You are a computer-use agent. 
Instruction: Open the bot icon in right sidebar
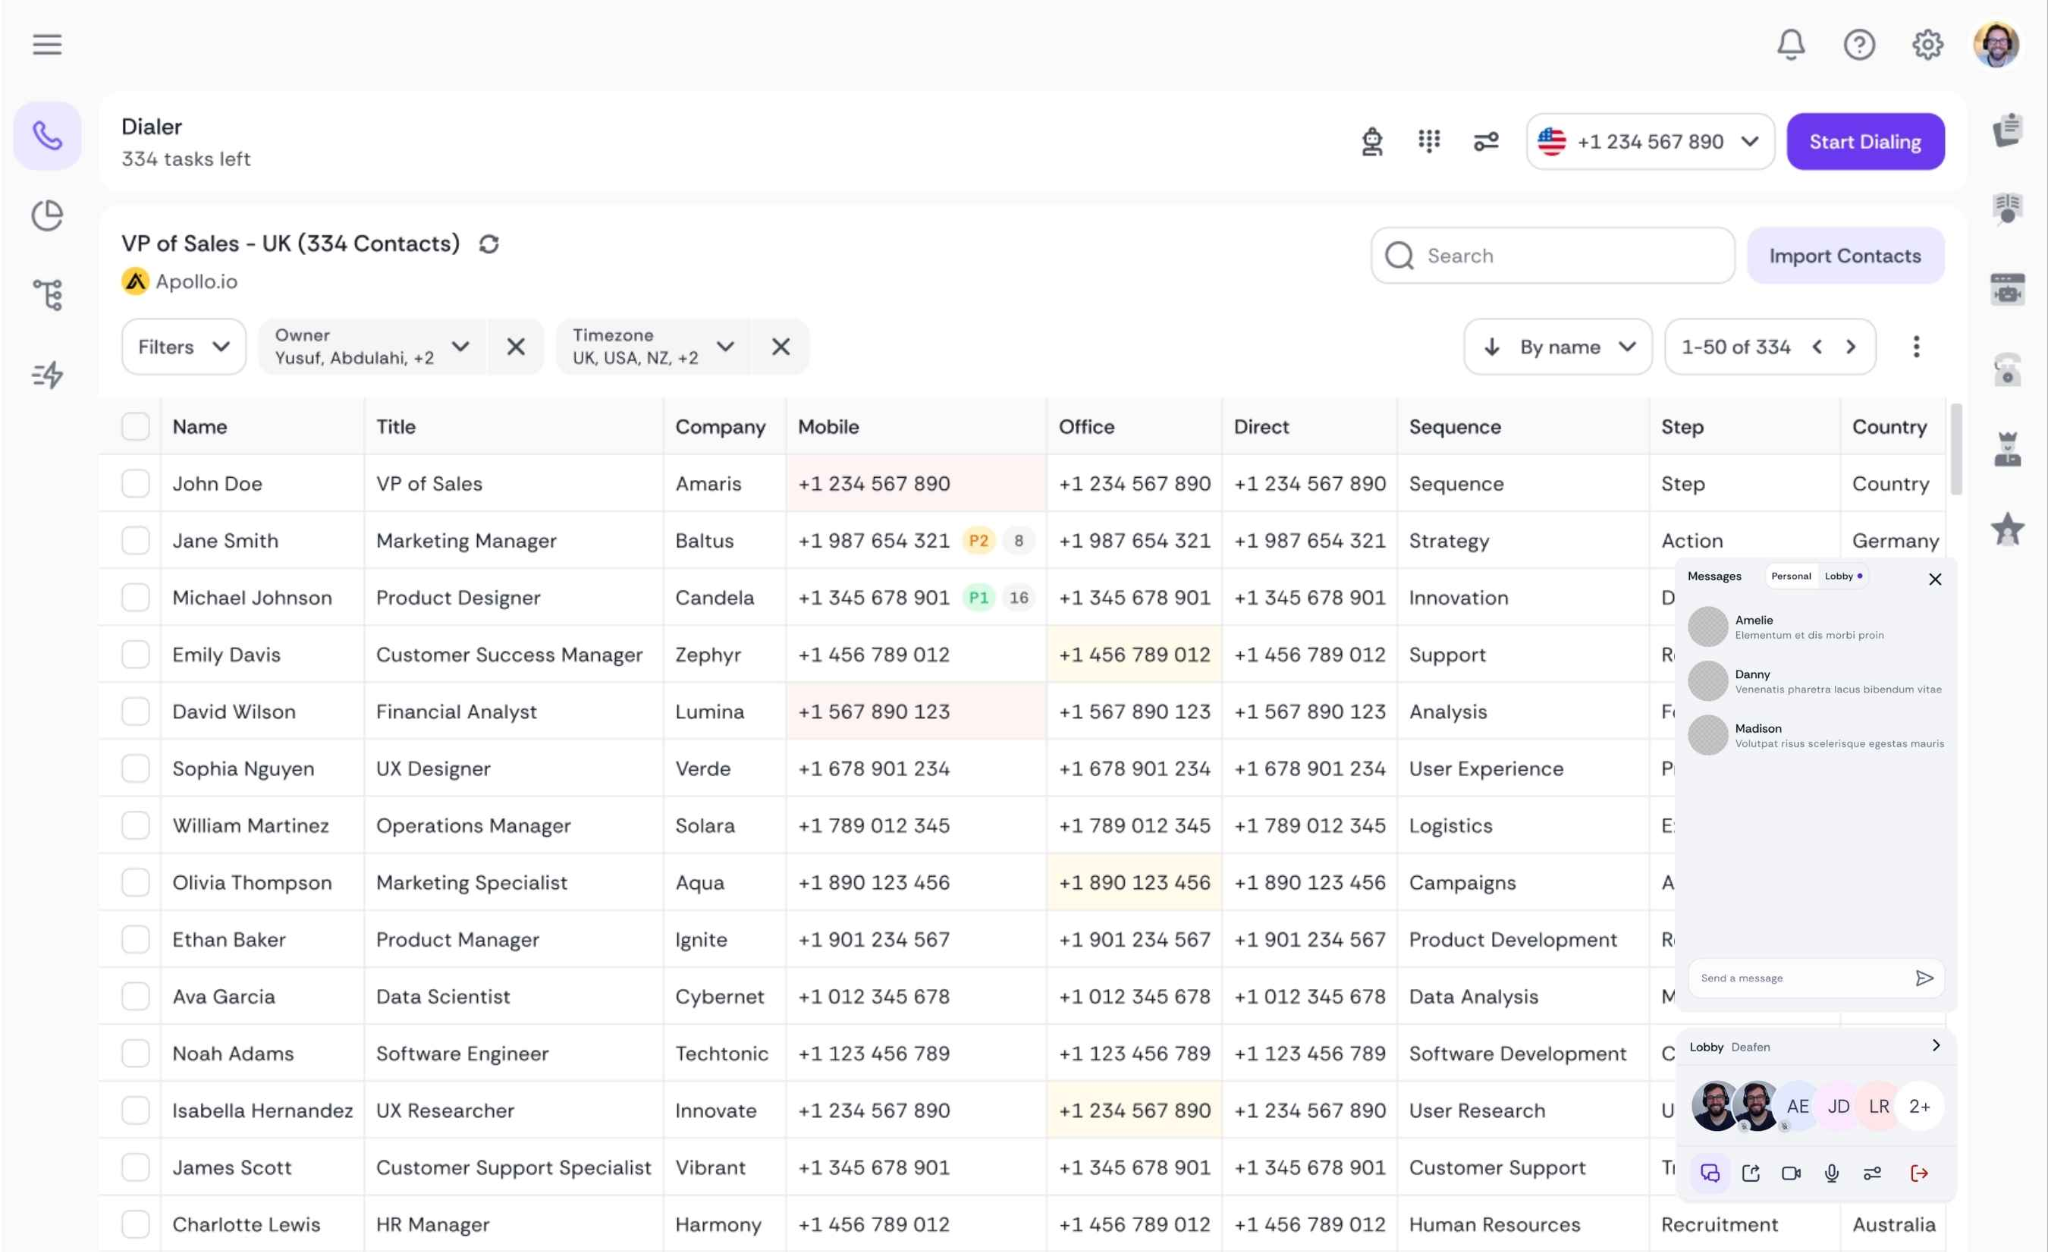[2007, 289]
